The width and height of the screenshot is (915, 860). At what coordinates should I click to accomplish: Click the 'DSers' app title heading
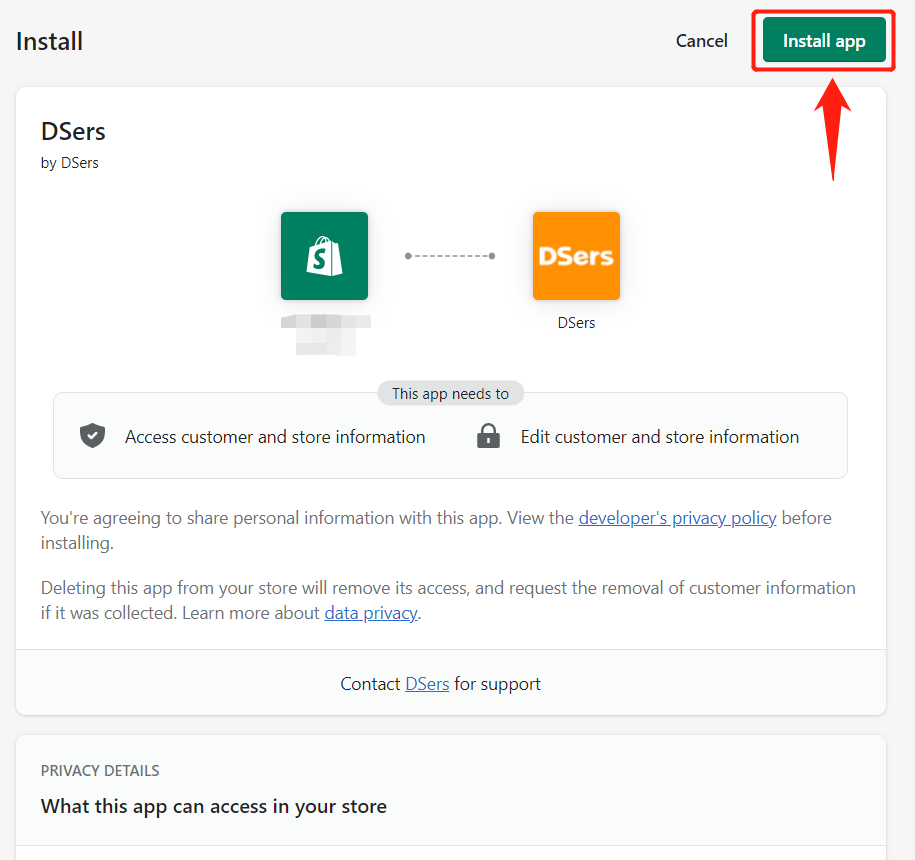click(x=73, y=131)
